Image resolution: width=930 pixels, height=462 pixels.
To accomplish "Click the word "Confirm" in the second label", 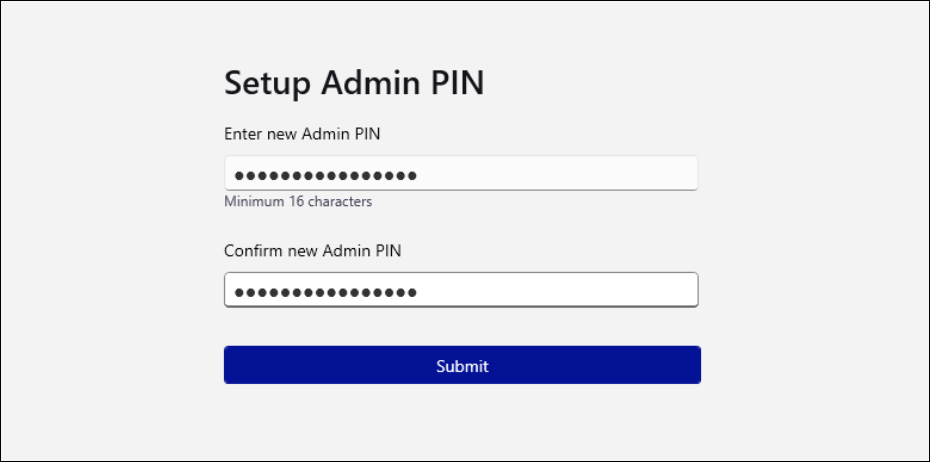I will click(x=253, y=250).
